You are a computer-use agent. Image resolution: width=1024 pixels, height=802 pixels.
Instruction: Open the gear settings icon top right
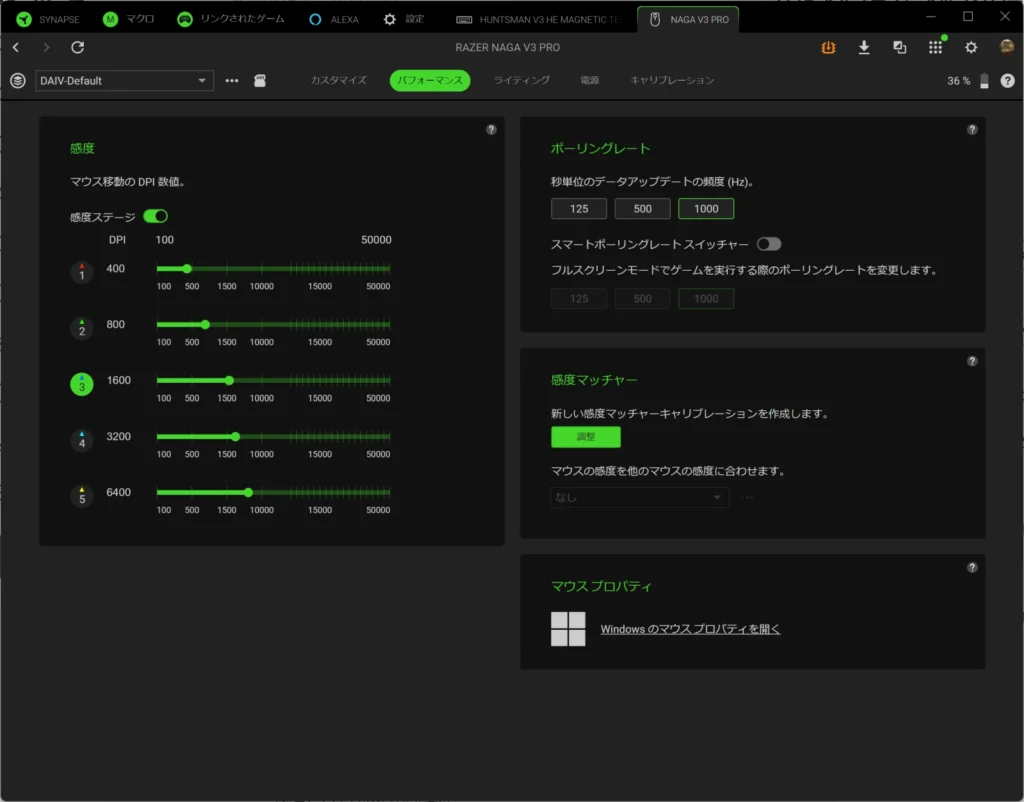pos(971,47)
